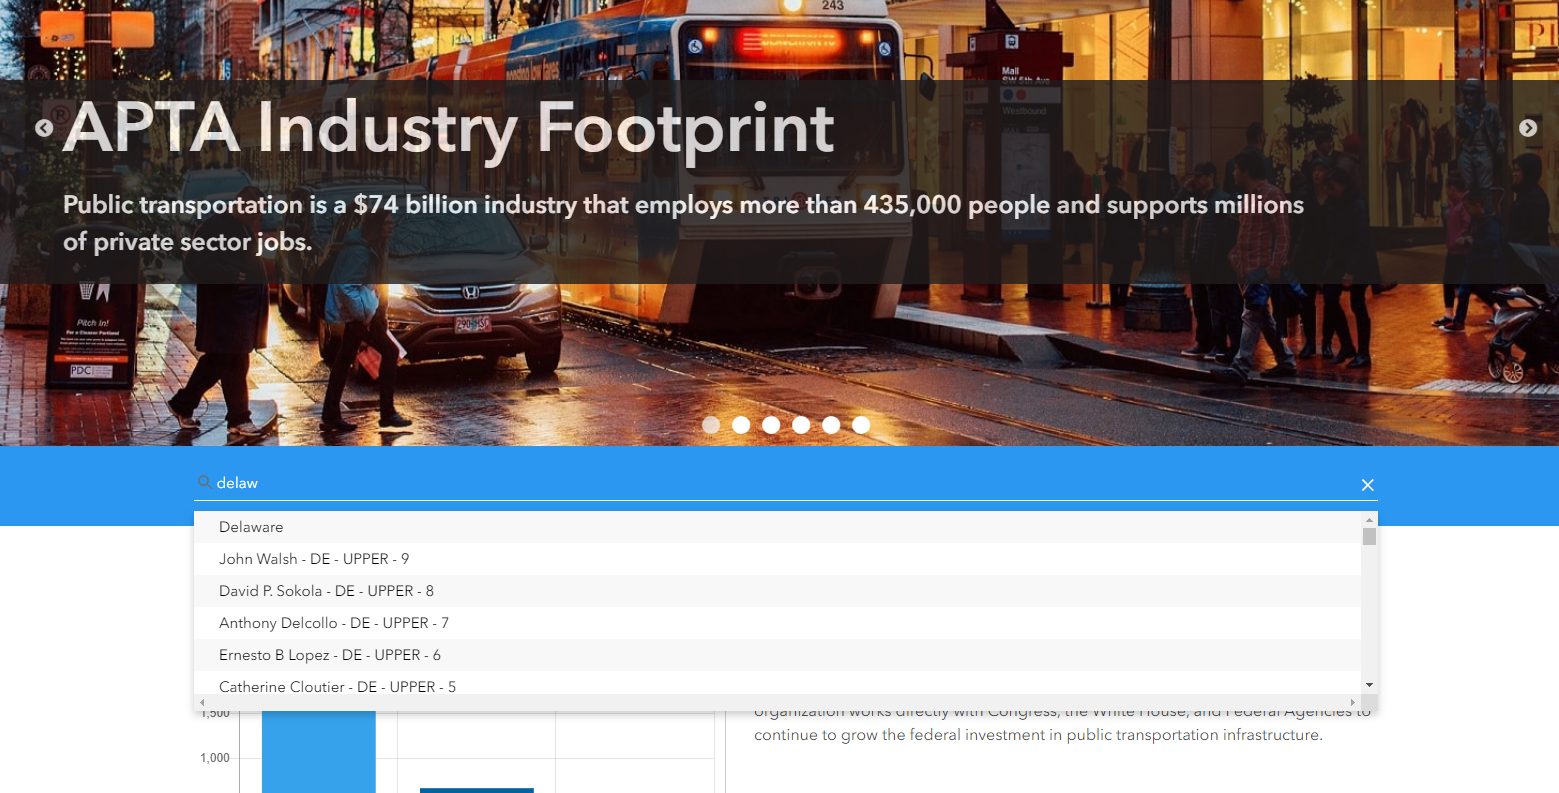Click the suggestion list scroll-right arrow

point(1353,703)
